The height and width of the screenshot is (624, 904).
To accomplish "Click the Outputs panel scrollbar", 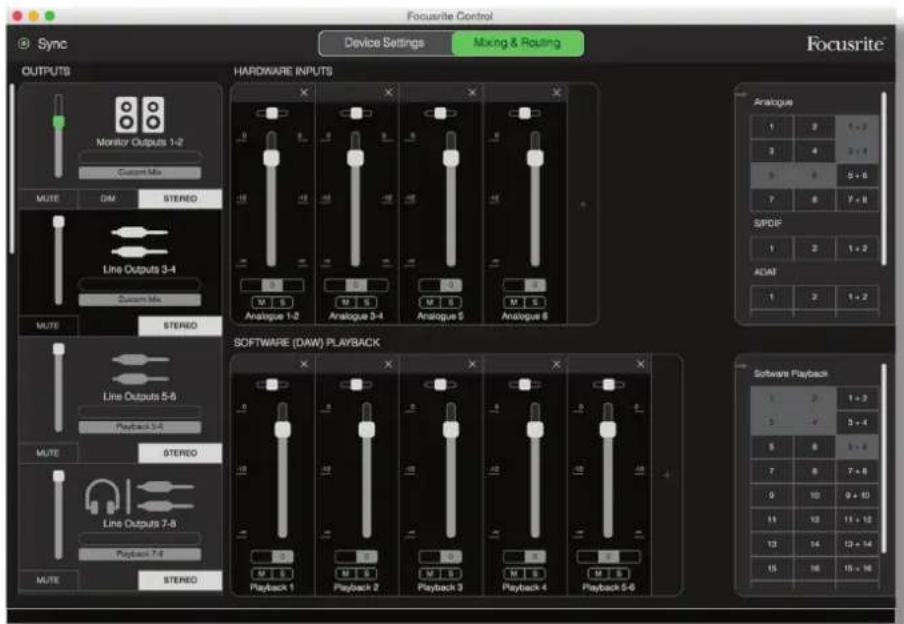I will tap(12, 169).
